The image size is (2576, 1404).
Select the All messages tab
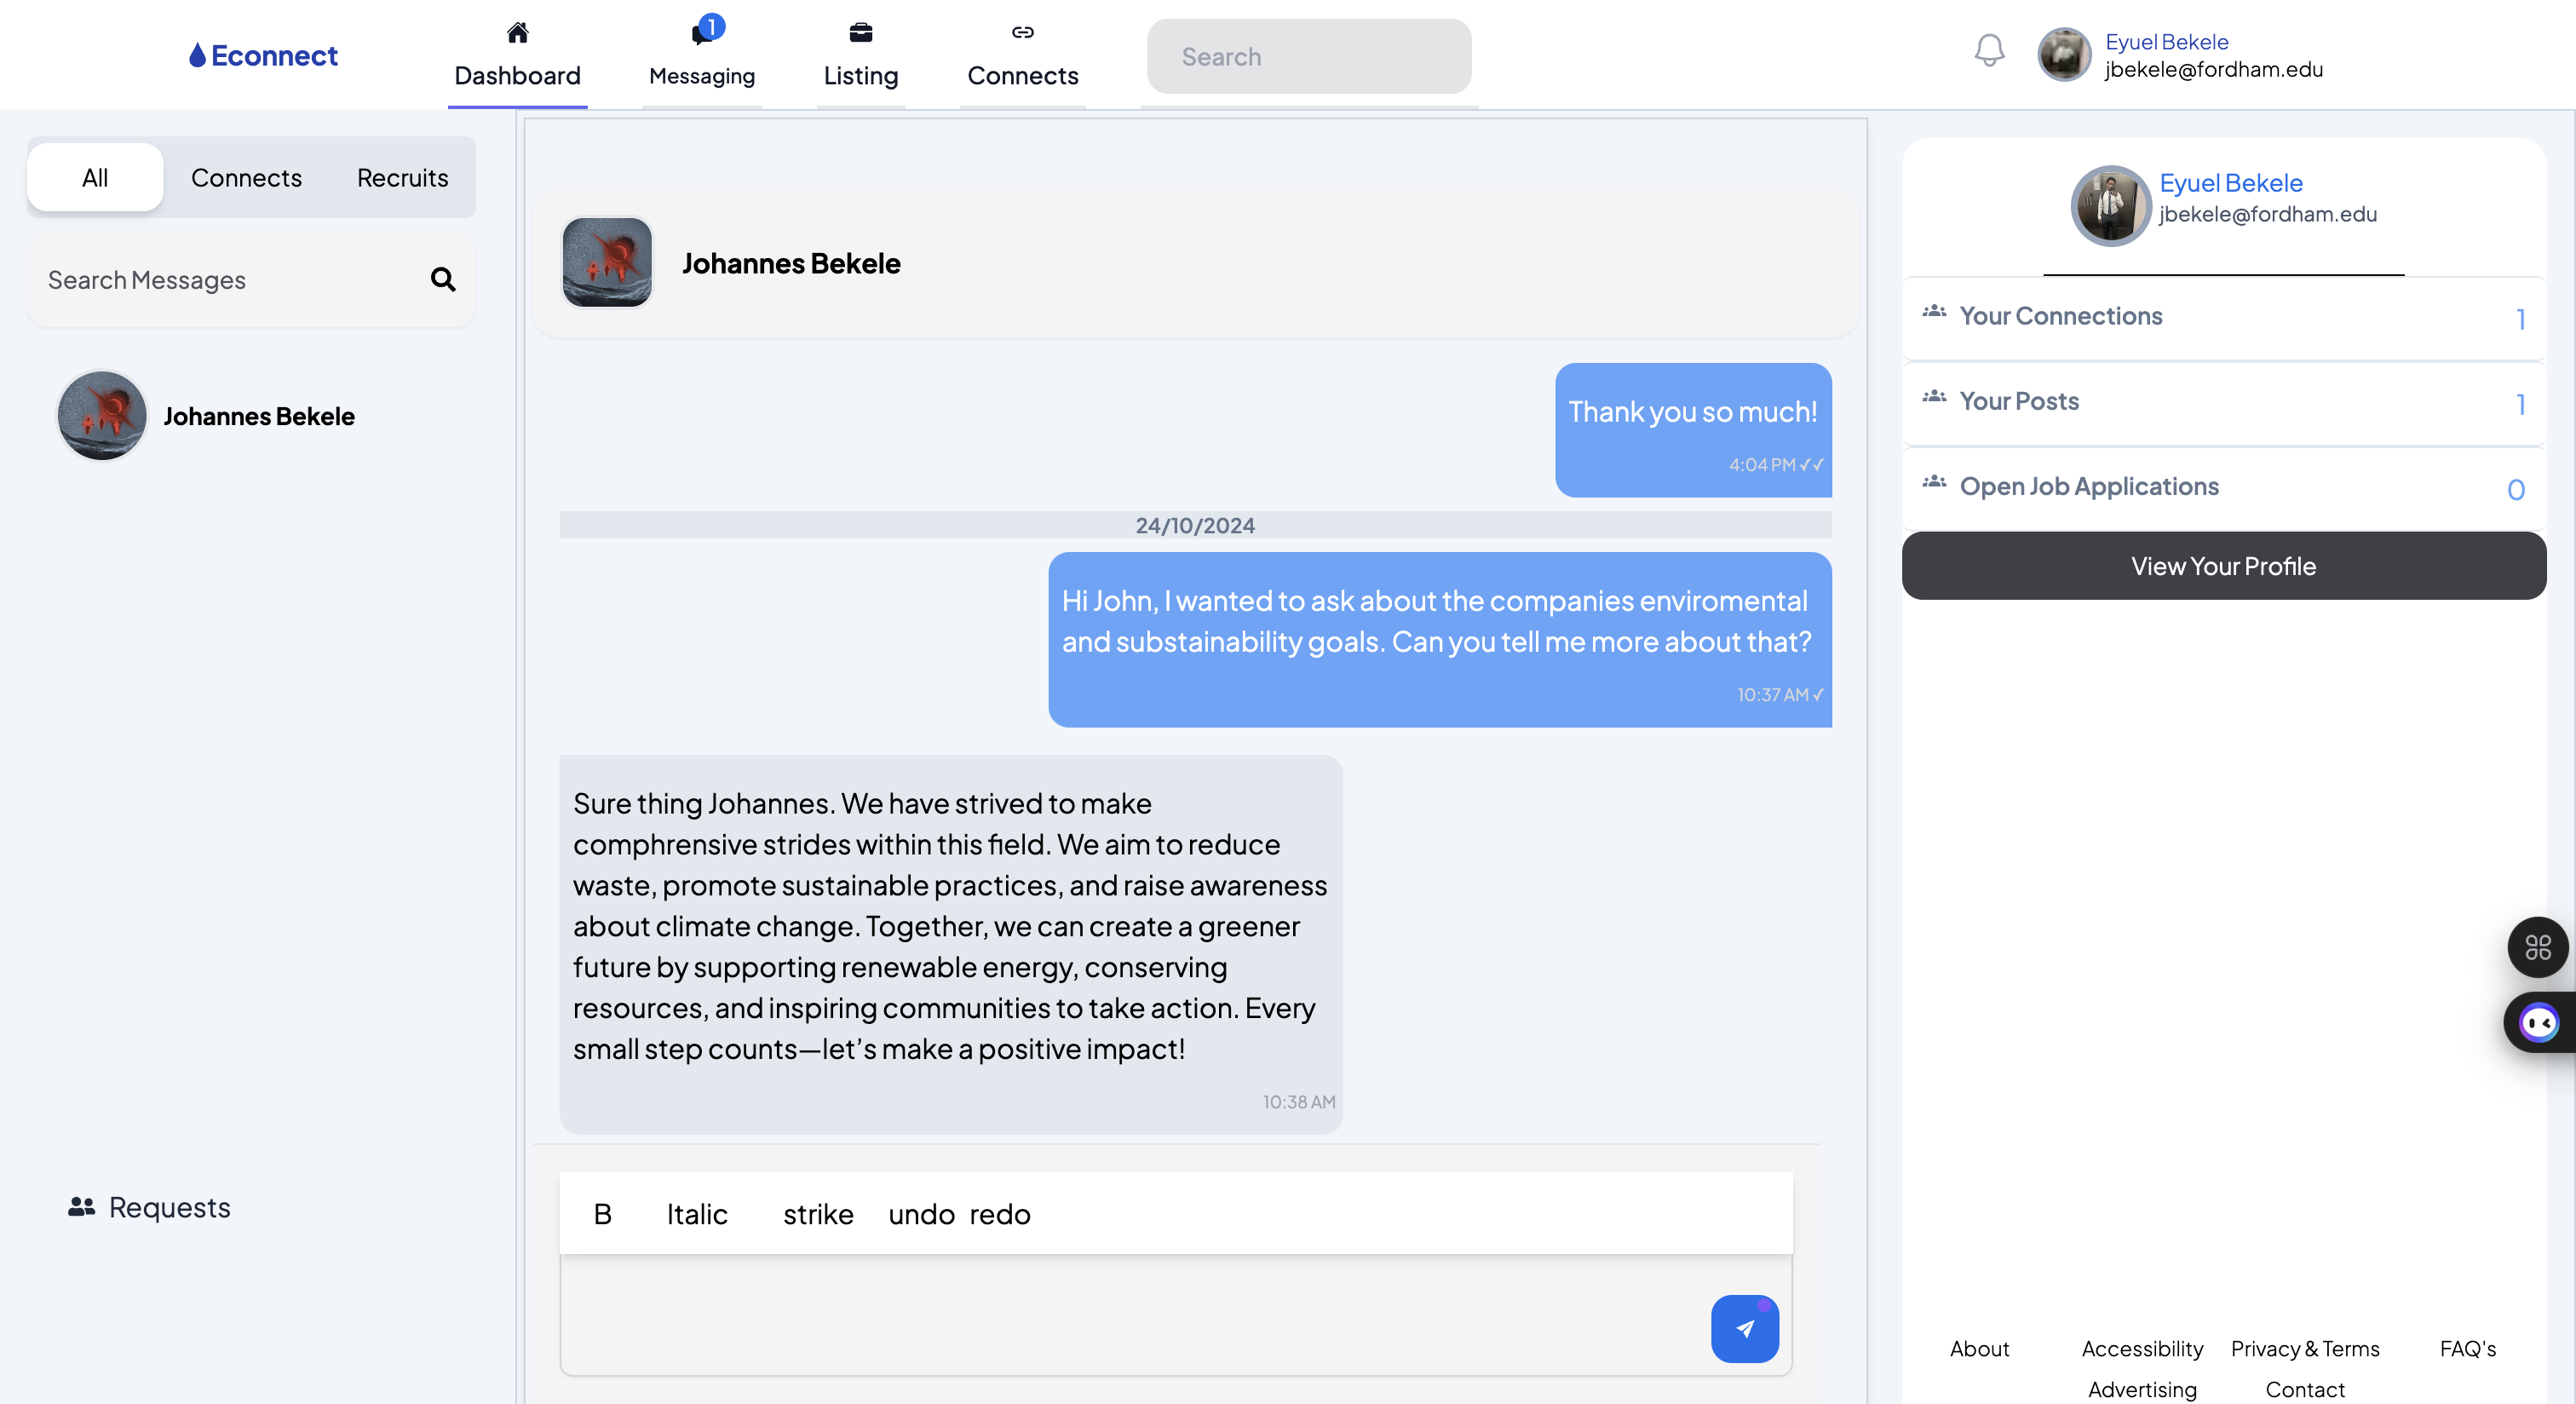coord(95,177)
